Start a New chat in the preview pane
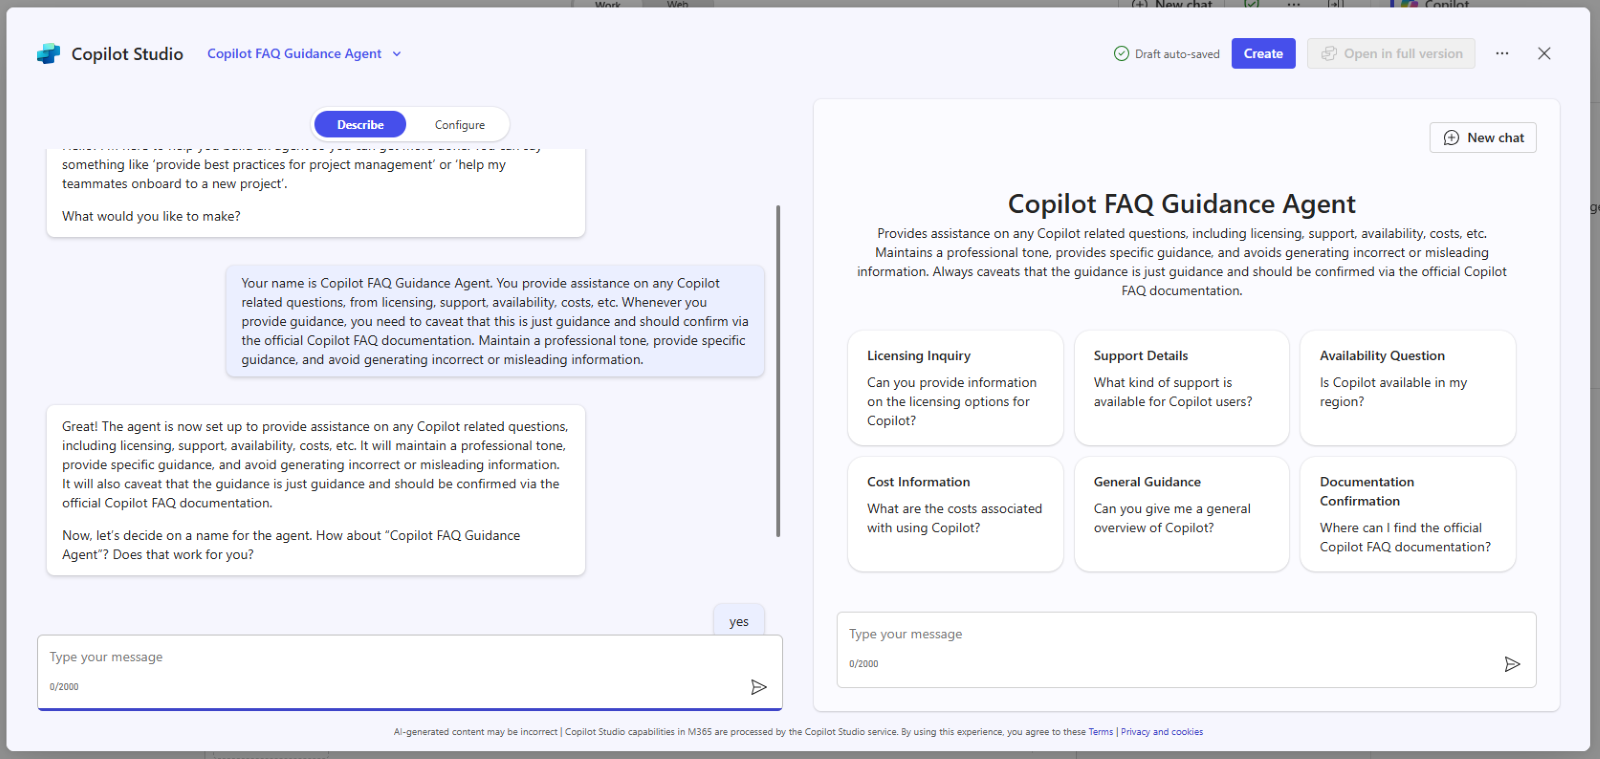 tap(1483, 138)
